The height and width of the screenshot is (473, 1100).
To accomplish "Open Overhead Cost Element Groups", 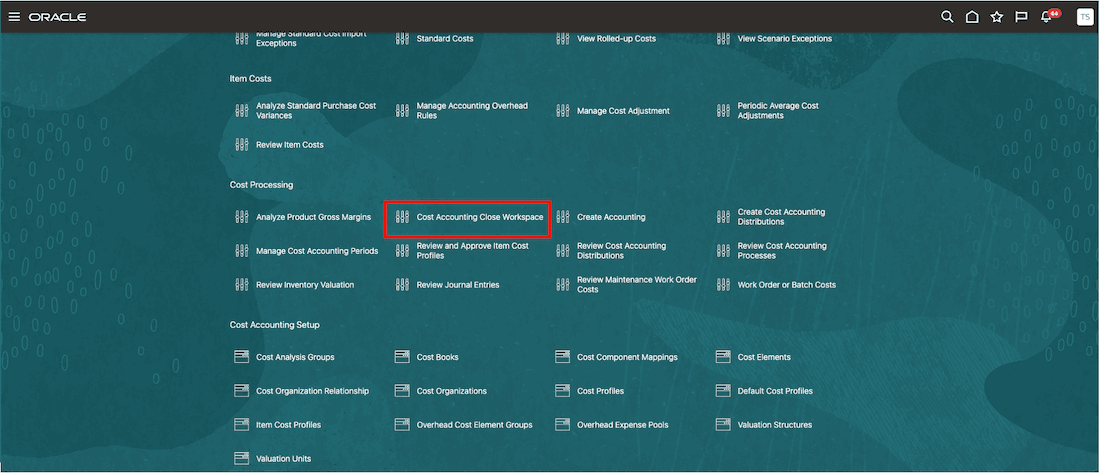I will [x=474, y=425].
